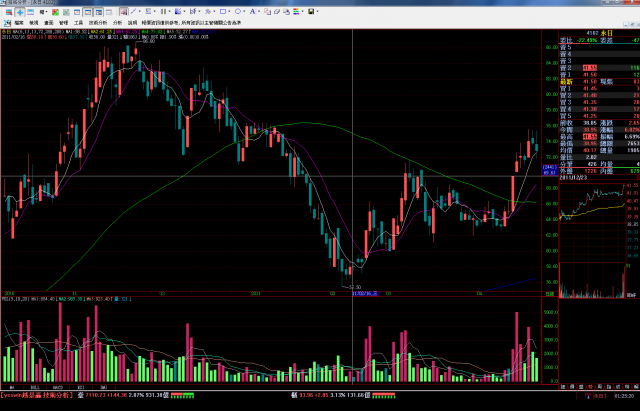This screenshot has height=411, width=640.
Task: Toggle the drawing mode pencil-chart button
Action: click(x=124, y=12)
